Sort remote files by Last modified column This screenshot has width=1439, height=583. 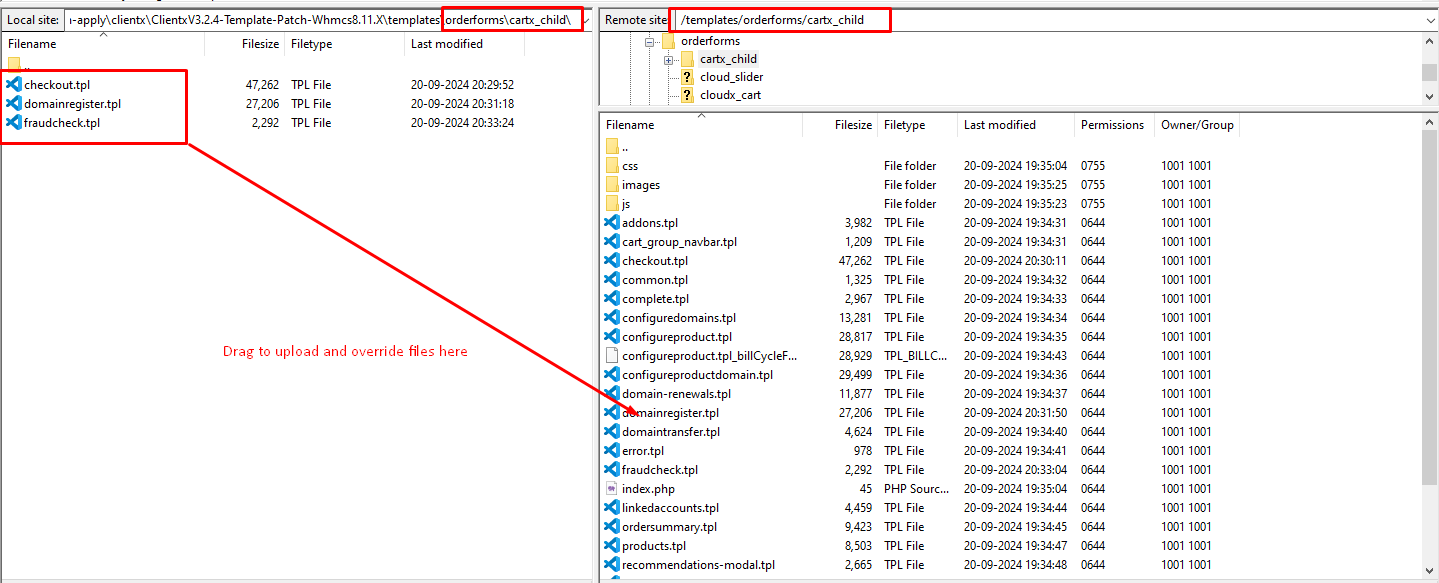[x=1000, y=125]
